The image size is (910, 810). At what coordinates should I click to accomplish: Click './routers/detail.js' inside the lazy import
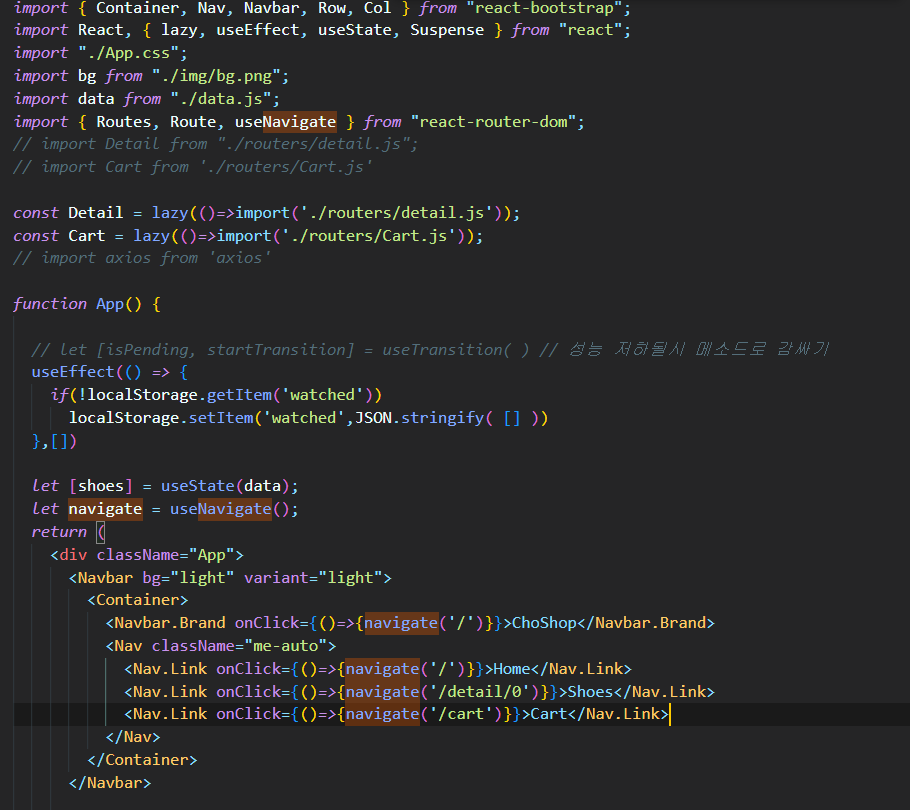396,213
